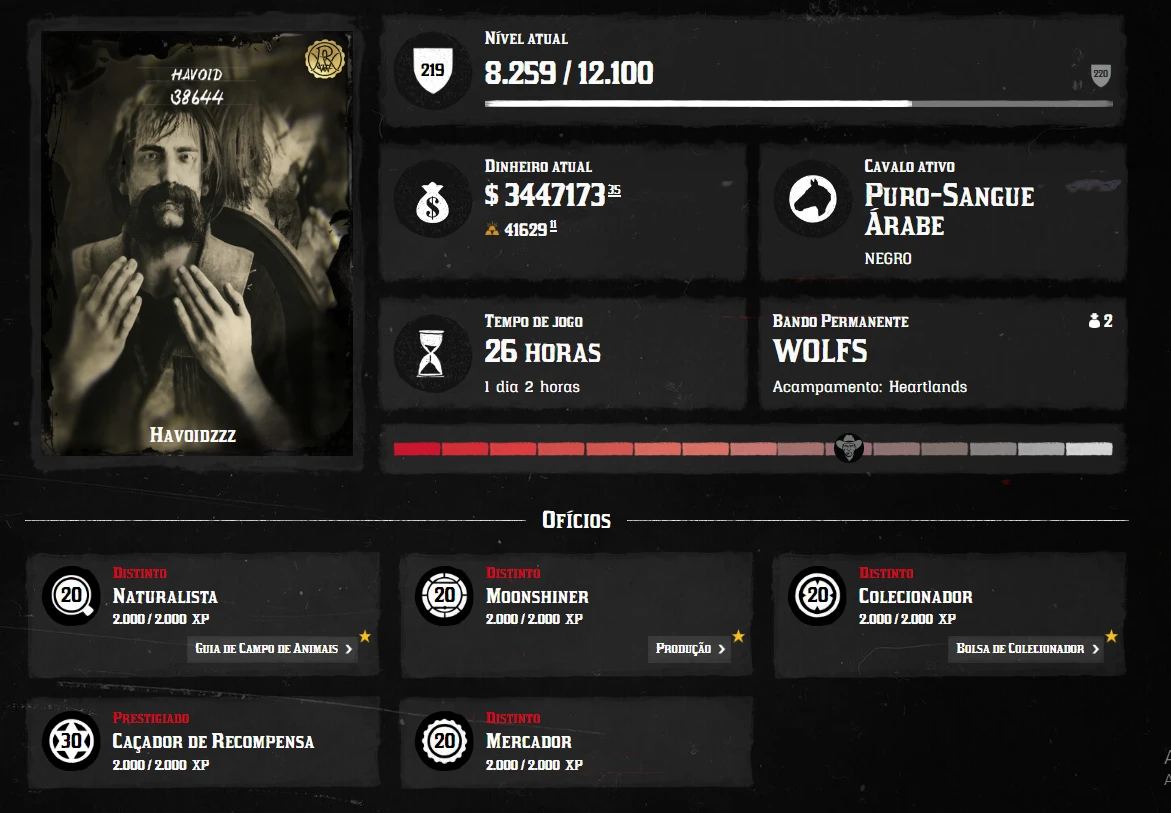Viewport: 1171px width, 813px height.
Task: Click the chevron beside Bolsa de Colecionador
Action: (x=1096, y=649)
